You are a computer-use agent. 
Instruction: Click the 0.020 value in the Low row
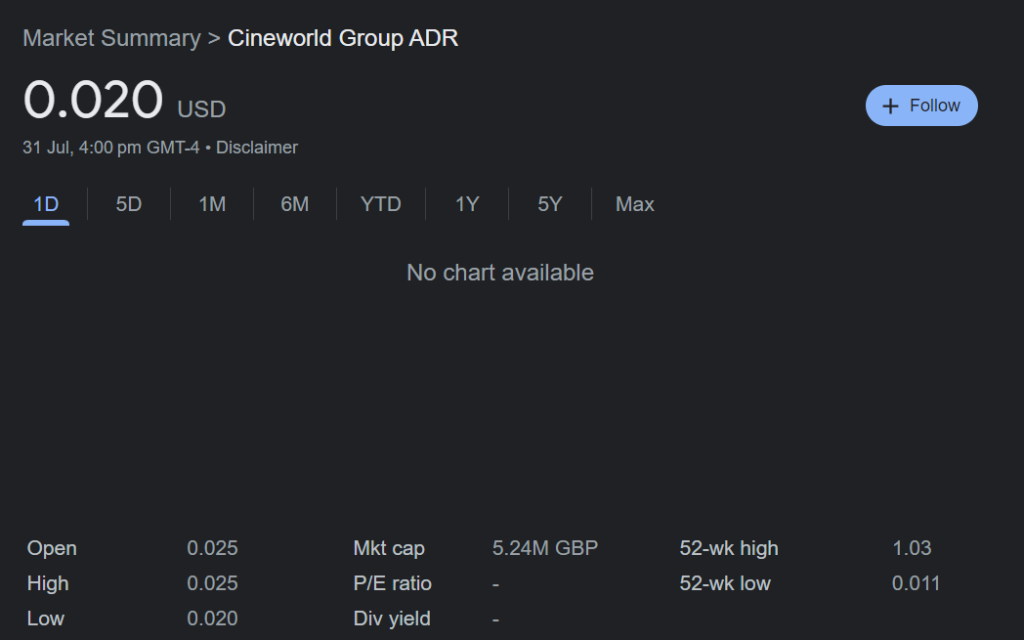click(212, 618)
